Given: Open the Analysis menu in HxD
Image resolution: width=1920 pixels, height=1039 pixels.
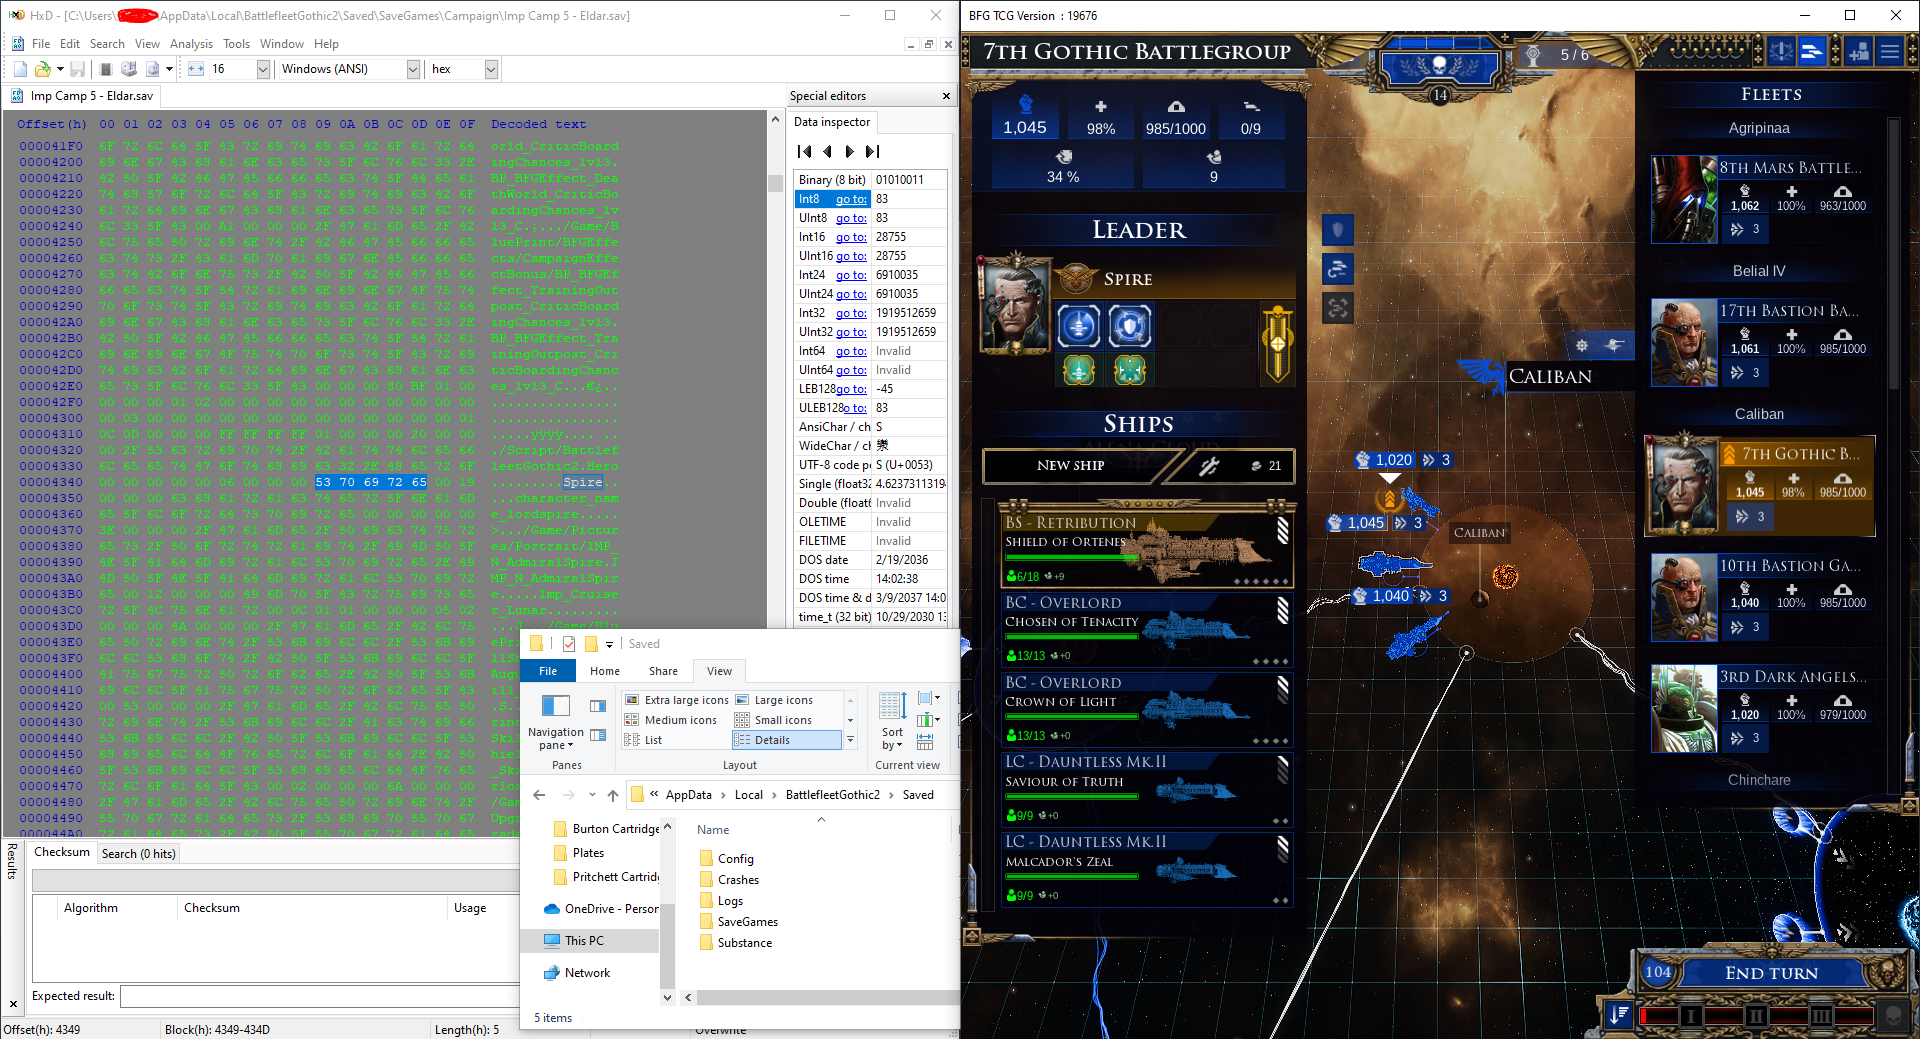Looking at the screenshot, I should pos(191,44).
